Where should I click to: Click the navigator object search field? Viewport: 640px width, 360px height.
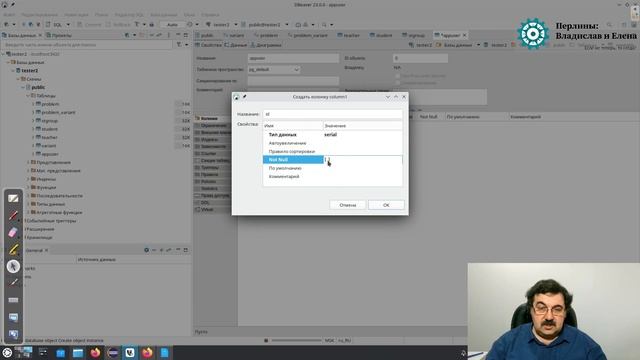point(88,44)
